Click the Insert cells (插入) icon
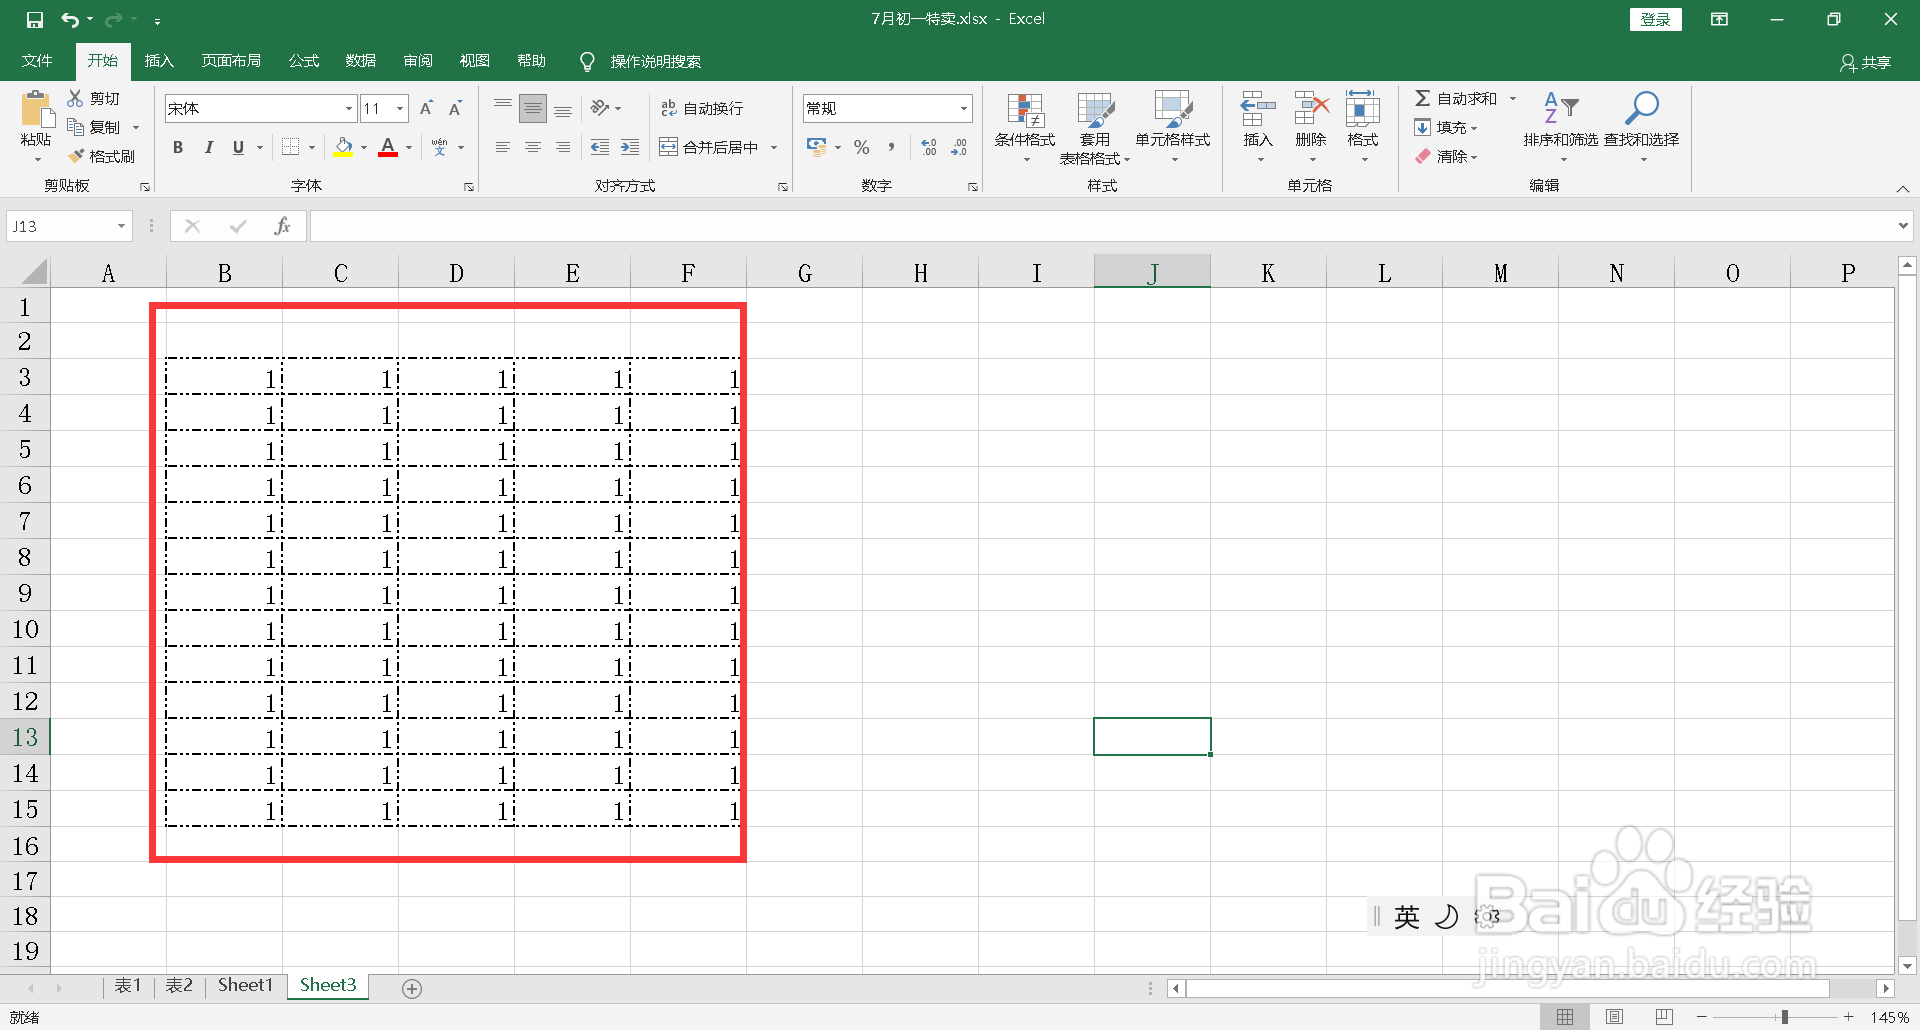The width and height of the screenshot is (1920, 1030). click(x=1258, y=108)
